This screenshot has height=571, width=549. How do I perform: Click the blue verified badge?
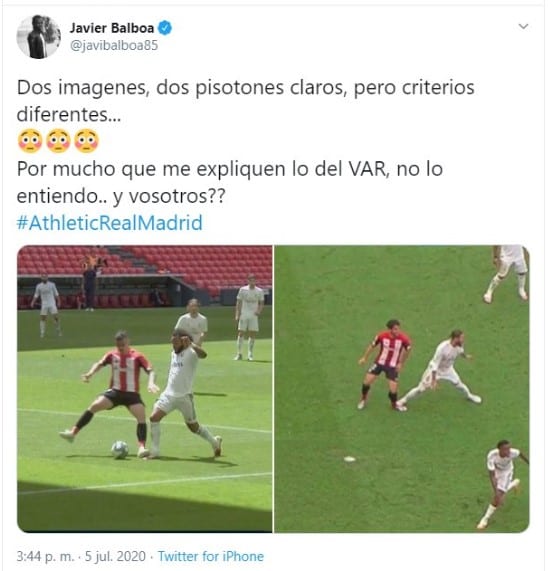tap(165, 28)
